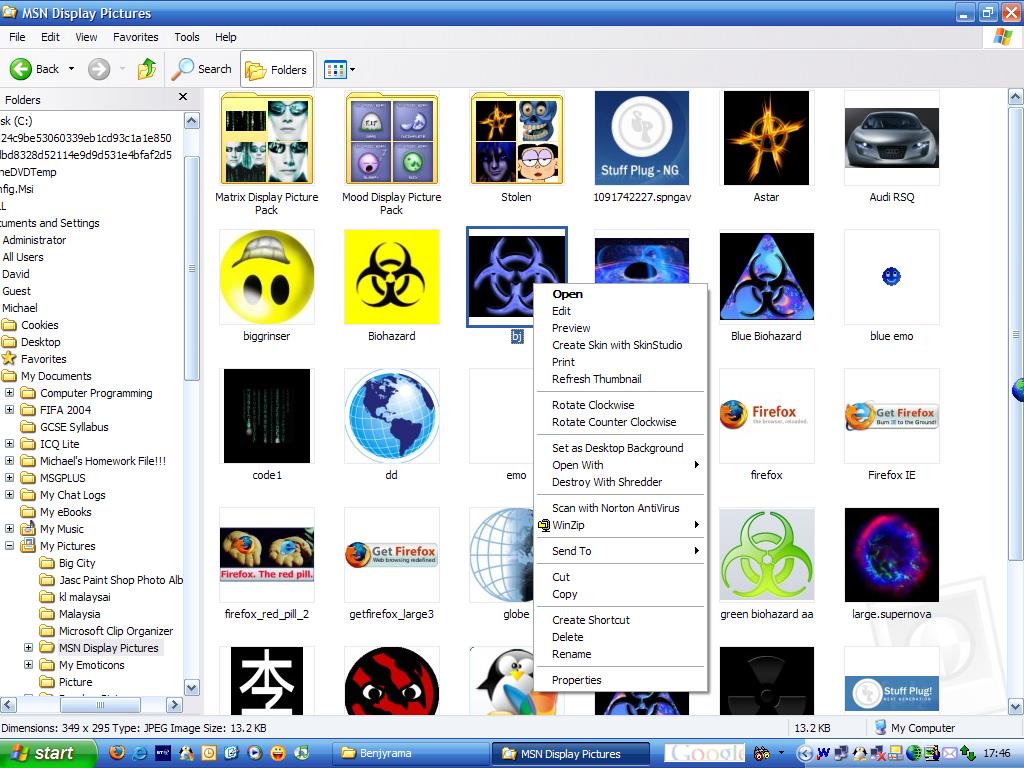
Task: Close the Folders side panel
Action: (x=183, y=97)
